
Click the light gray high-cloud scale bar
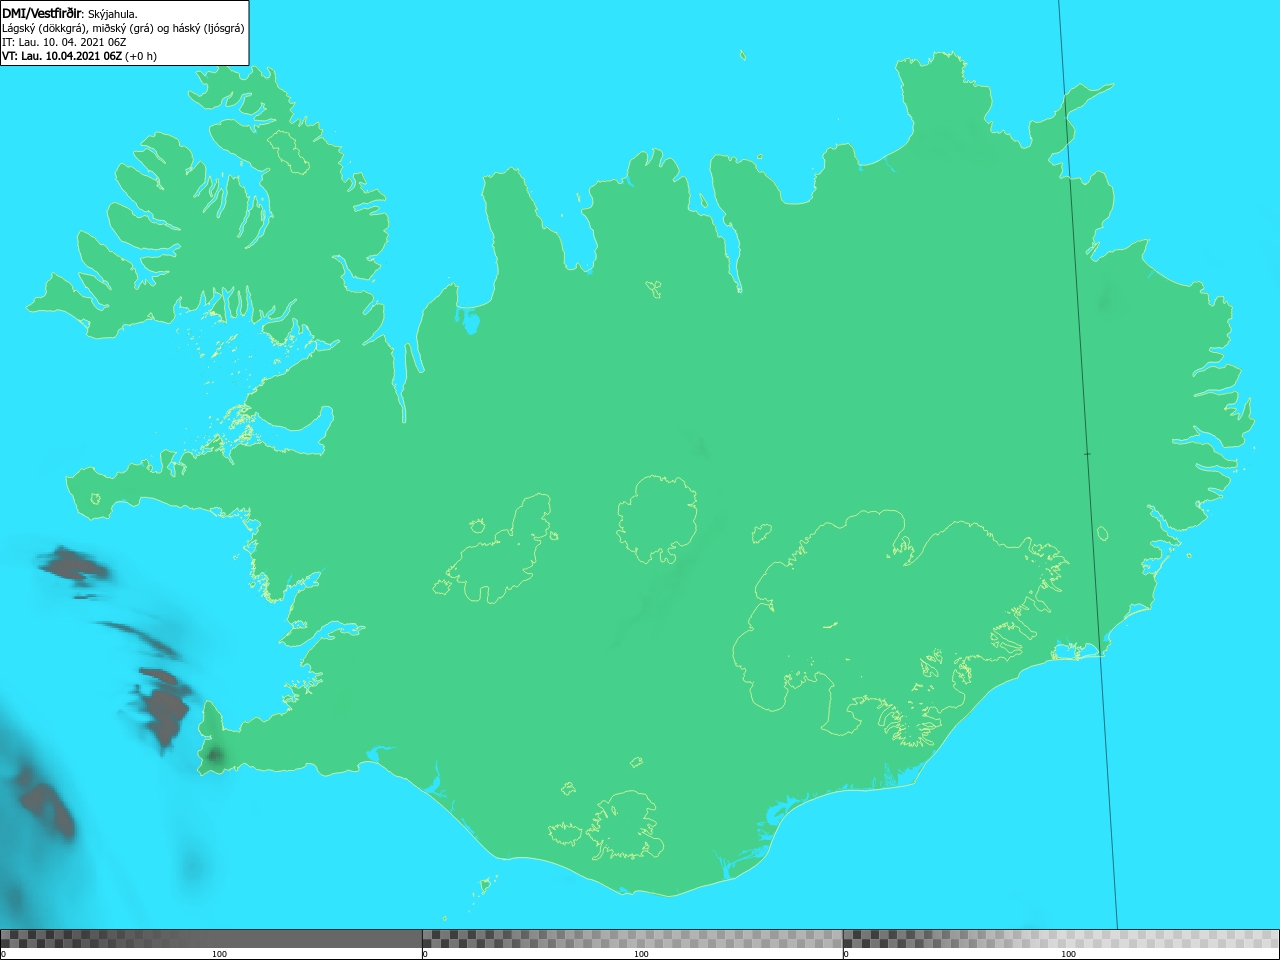1061,939
